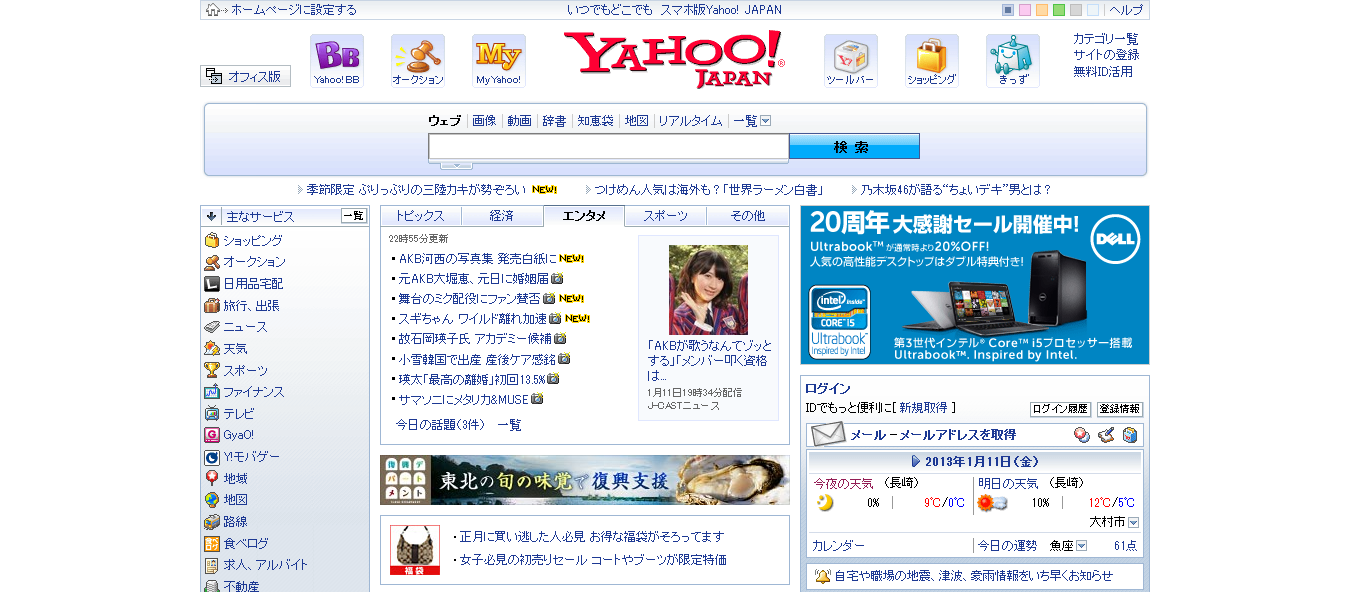
Task: Open the ヘルプ link
Action: coord(1126,10)
